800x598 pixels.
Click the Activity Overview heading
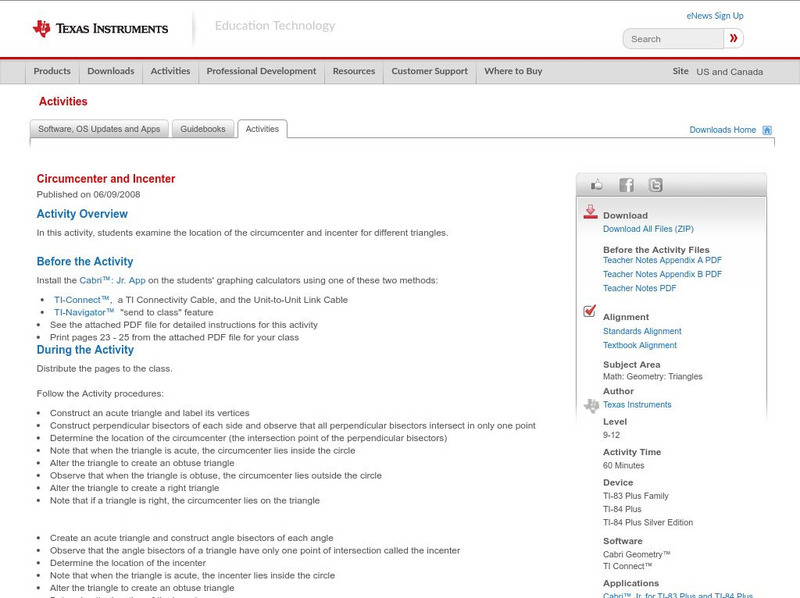pyautogui.click(x=82, y=214)
